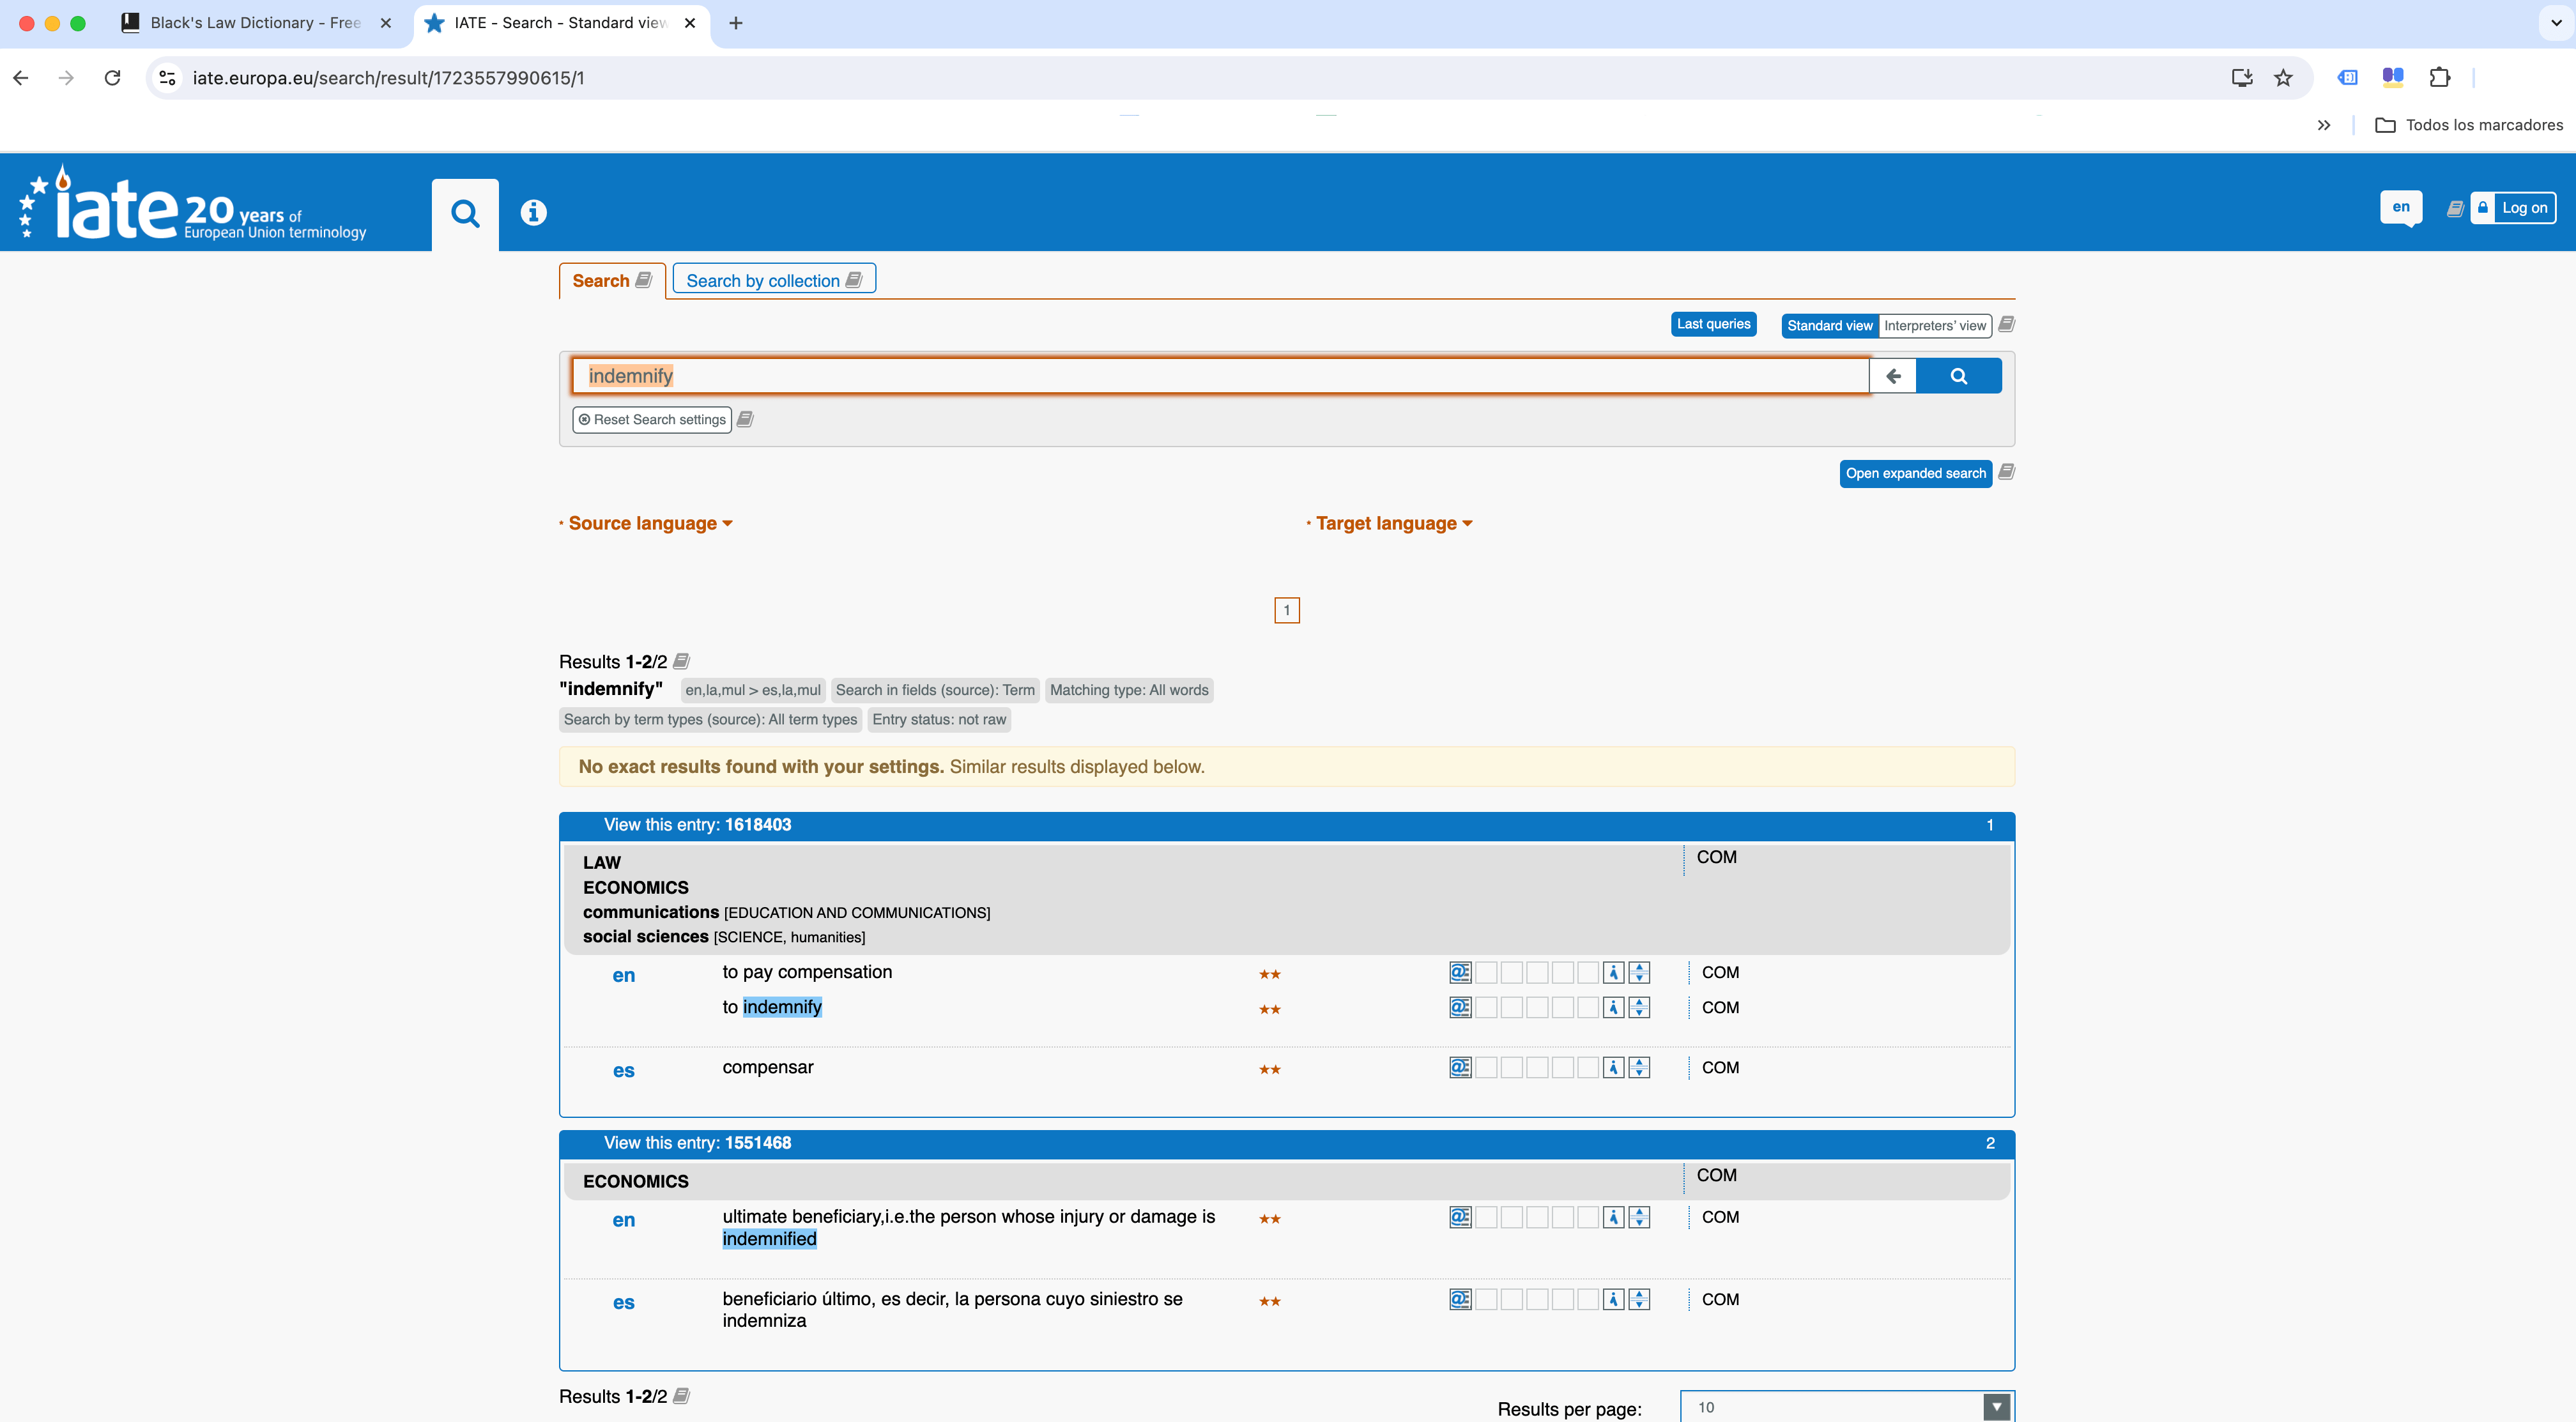
Task: Expand the Source language section
Action: click(649, 523)
